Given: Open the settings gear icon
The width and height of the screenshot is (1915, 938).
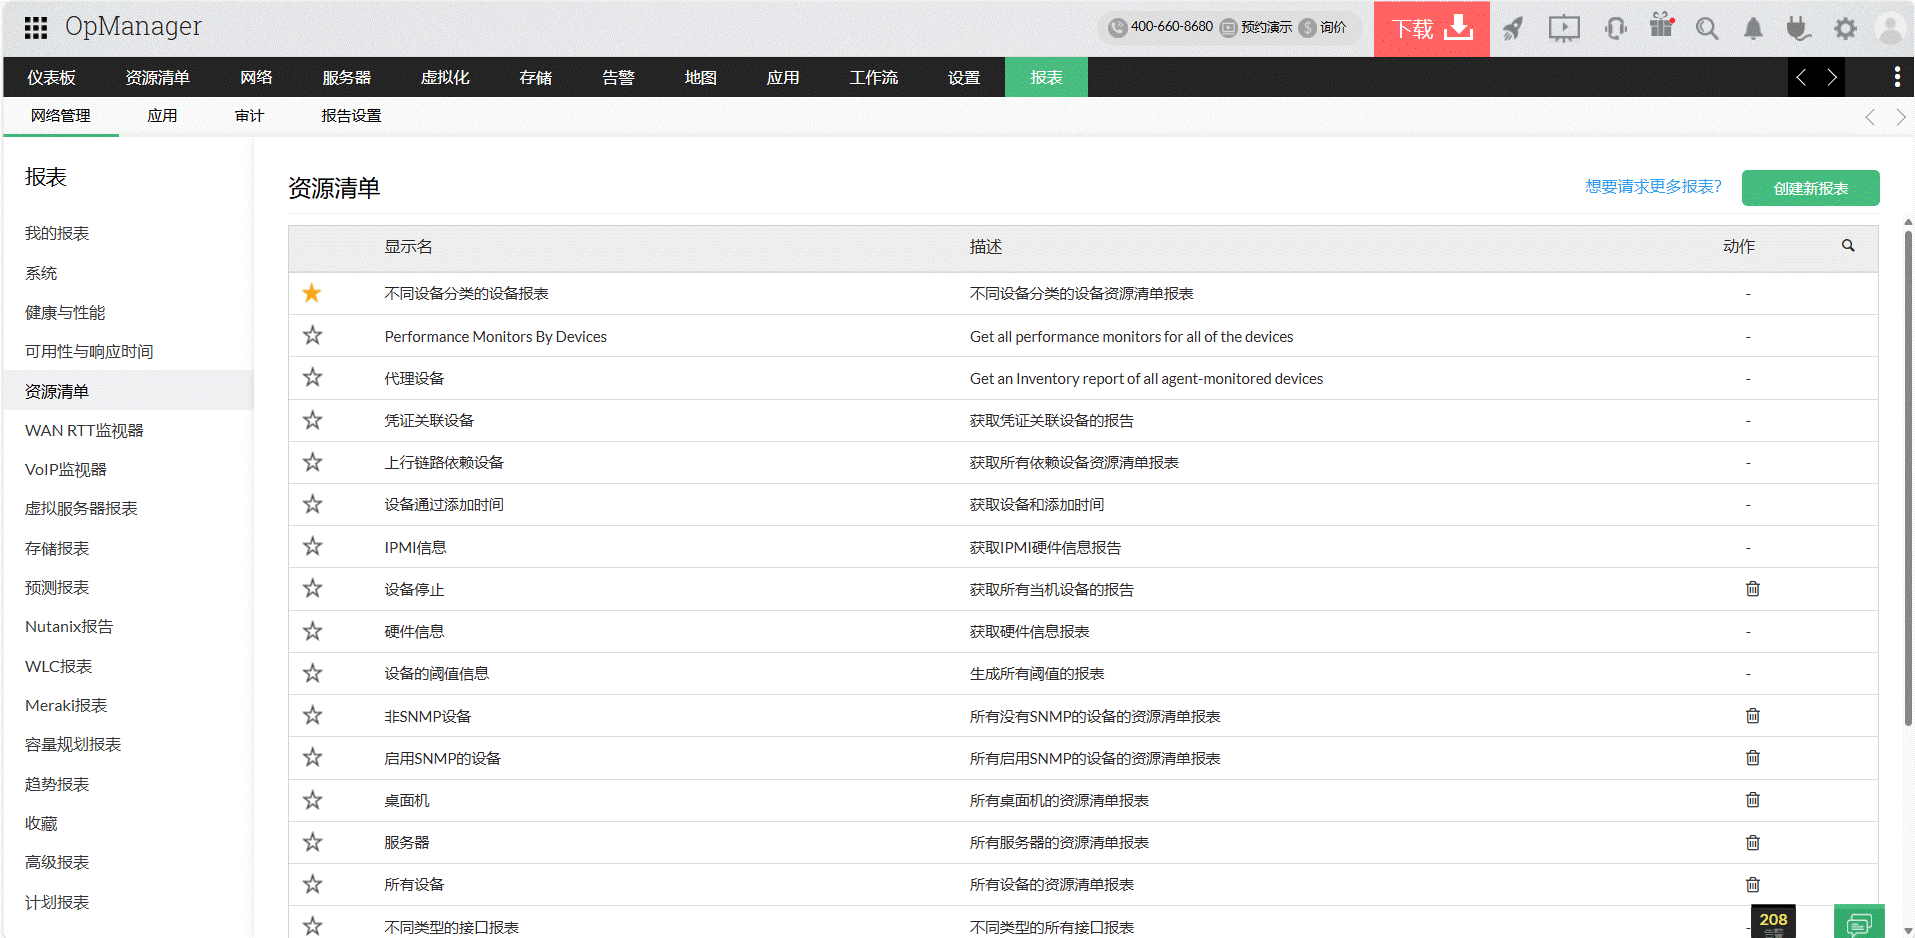Looking at the screenshot, I should click(1845, 28).
